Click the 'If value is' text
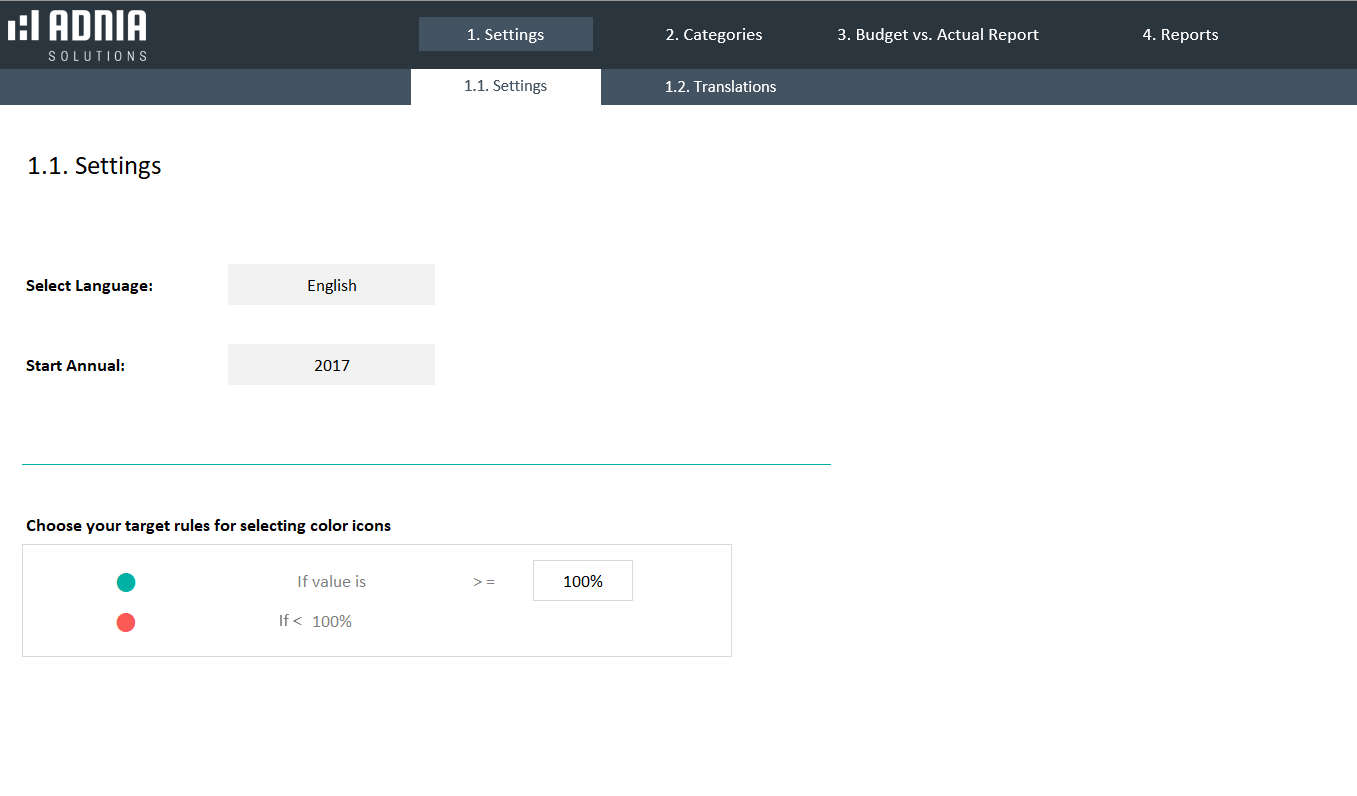 coord(331,581)
